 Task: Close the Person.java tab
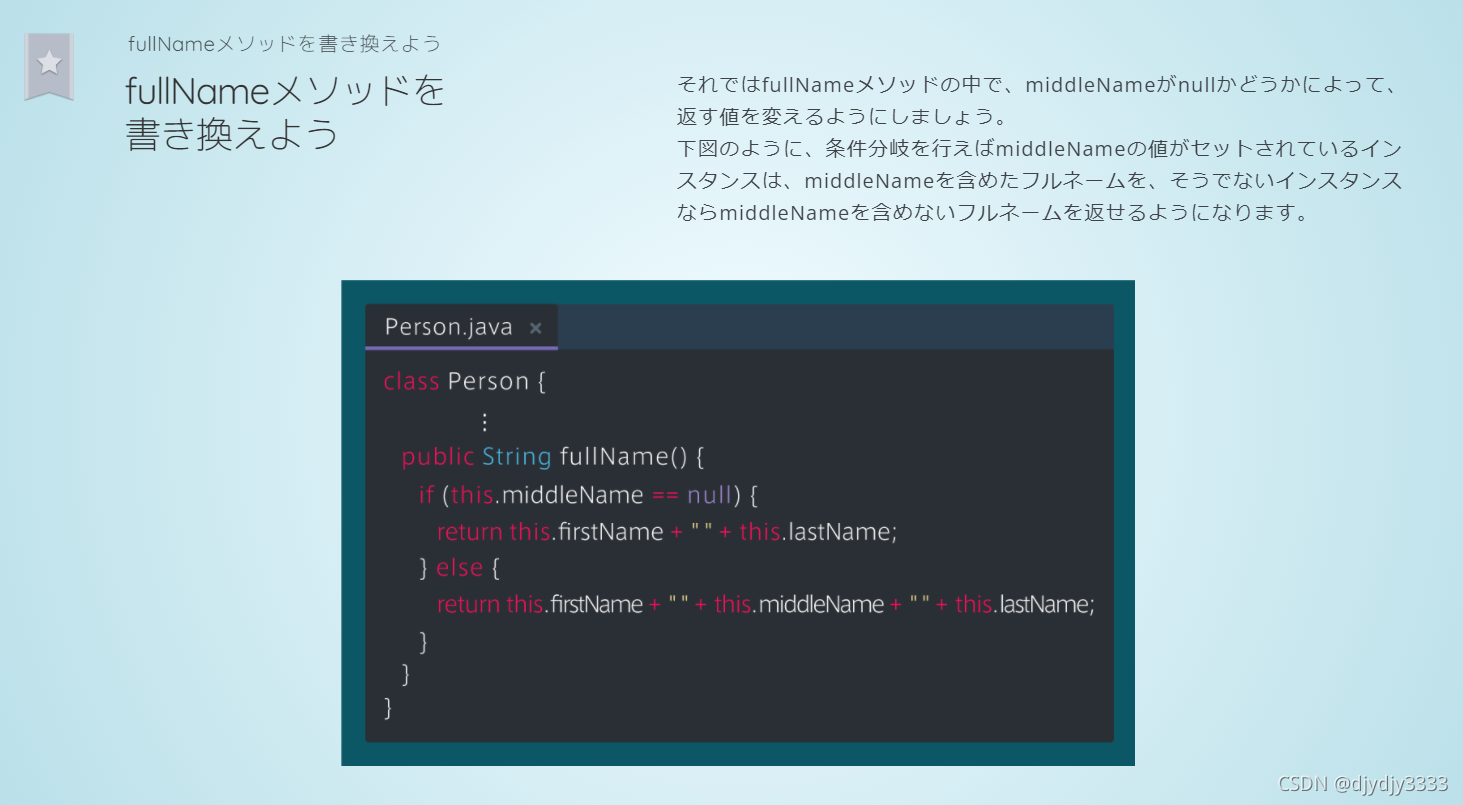(x=536, y=328)
